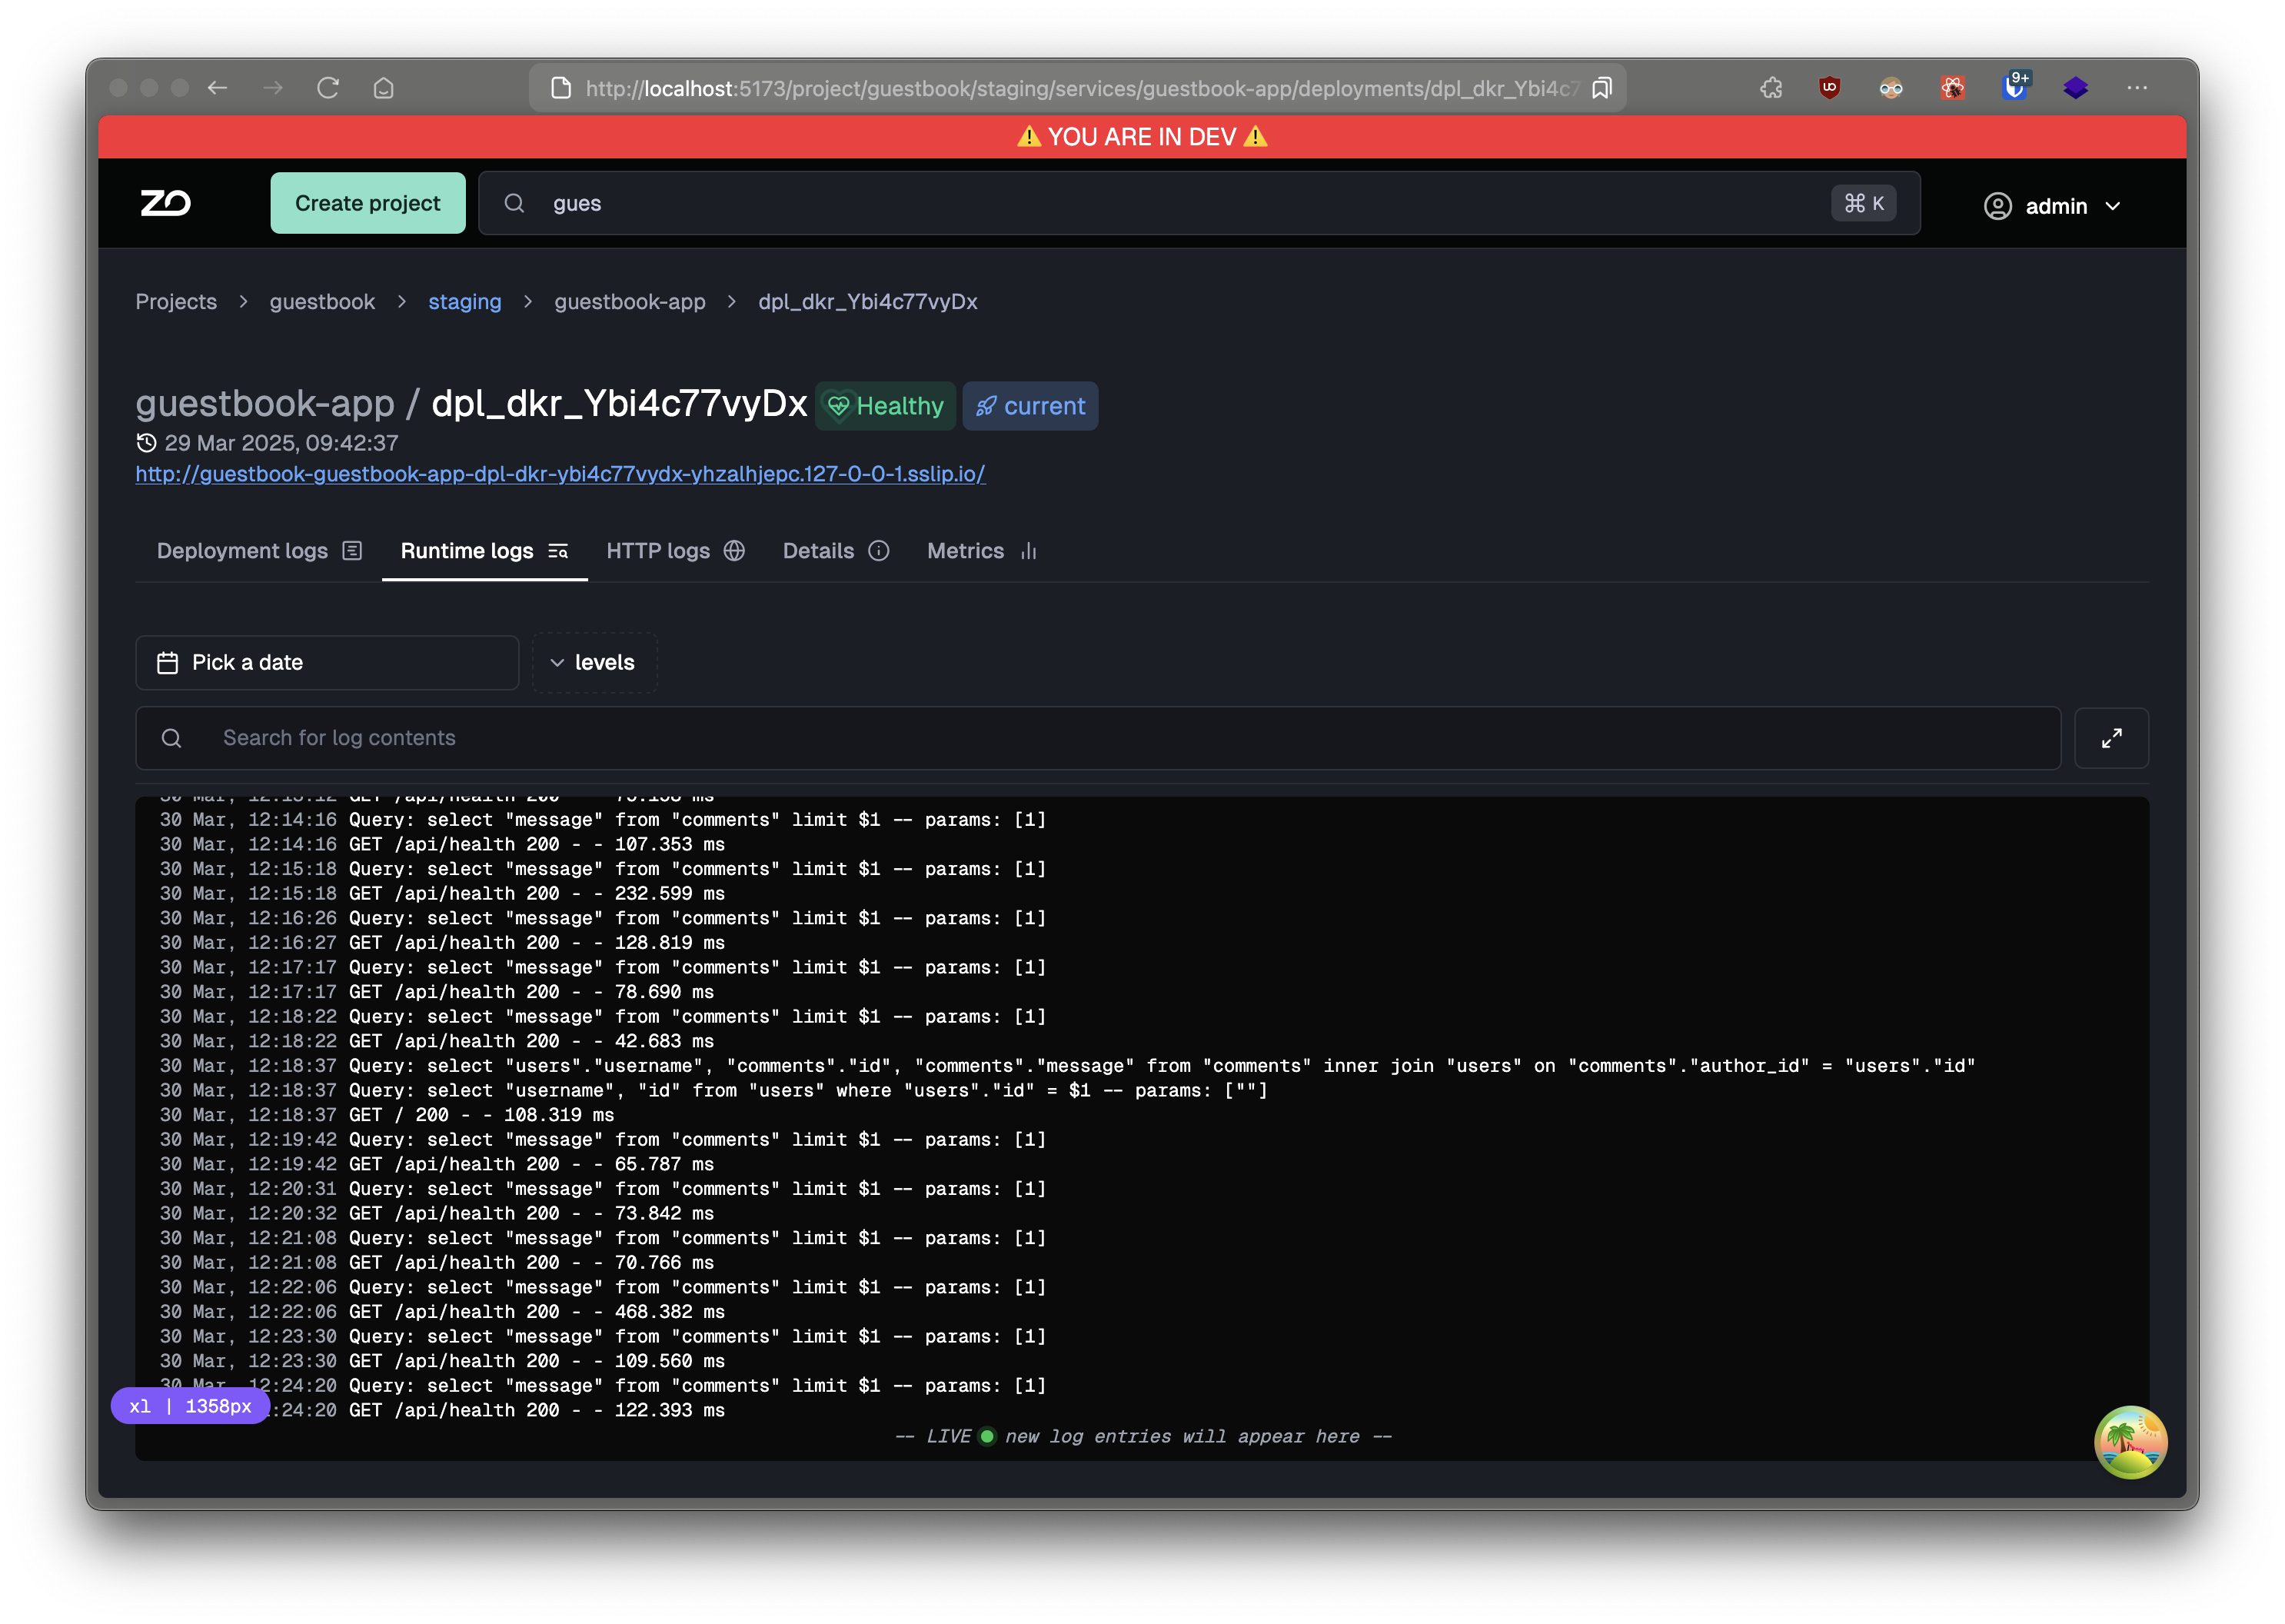Open the browser three-dot menu
The height and width of the screenshot is (1624, 2285).
2137,88
